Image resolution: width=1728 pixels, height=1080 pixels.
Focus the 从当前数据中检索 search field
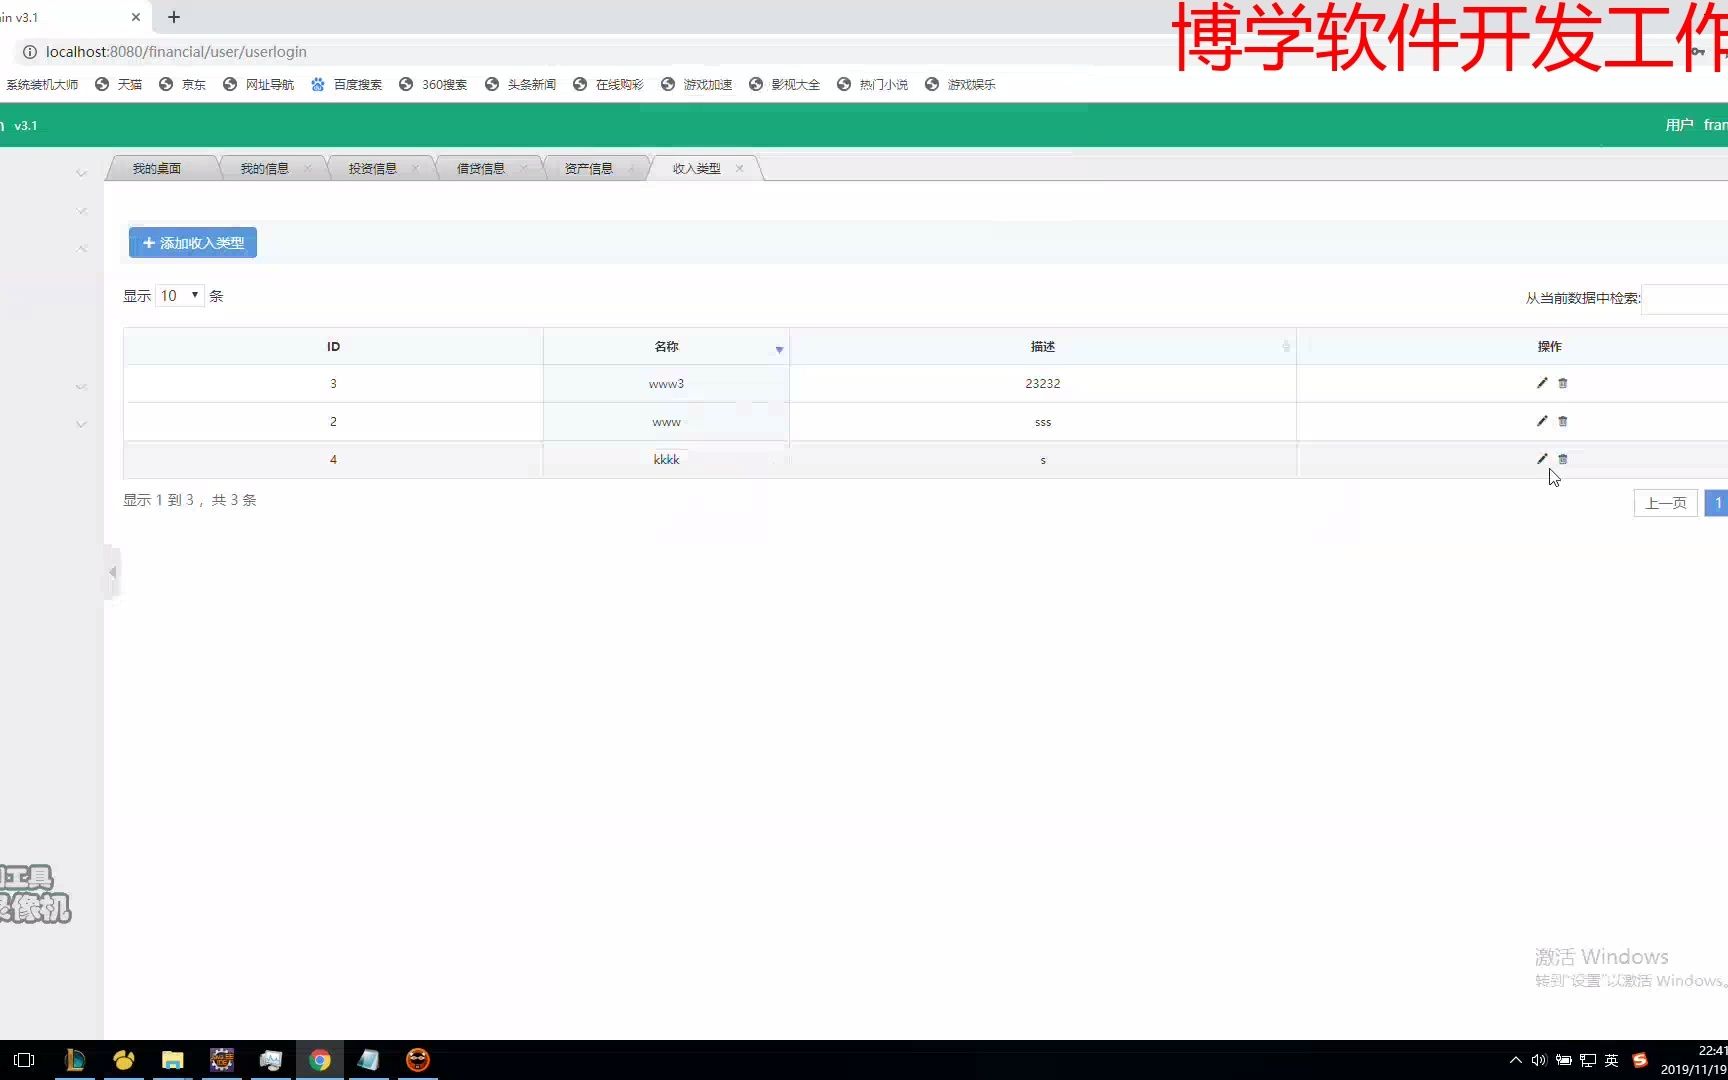pyautogui.click(x=1685, y=298)
